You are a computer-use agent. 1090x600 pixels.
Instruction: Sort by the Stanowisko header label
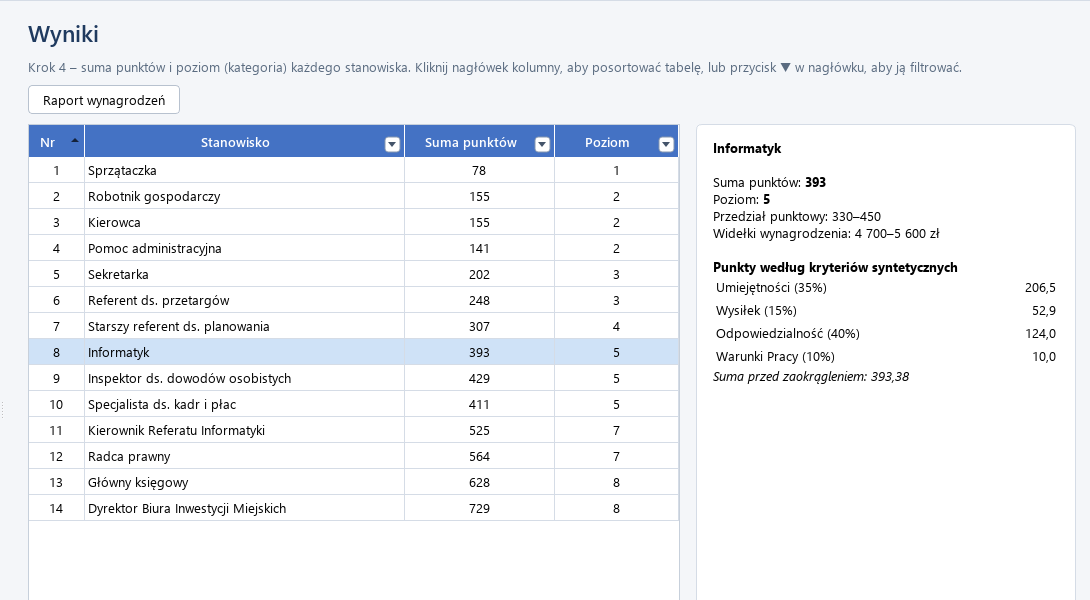click(x=235, y=143)
